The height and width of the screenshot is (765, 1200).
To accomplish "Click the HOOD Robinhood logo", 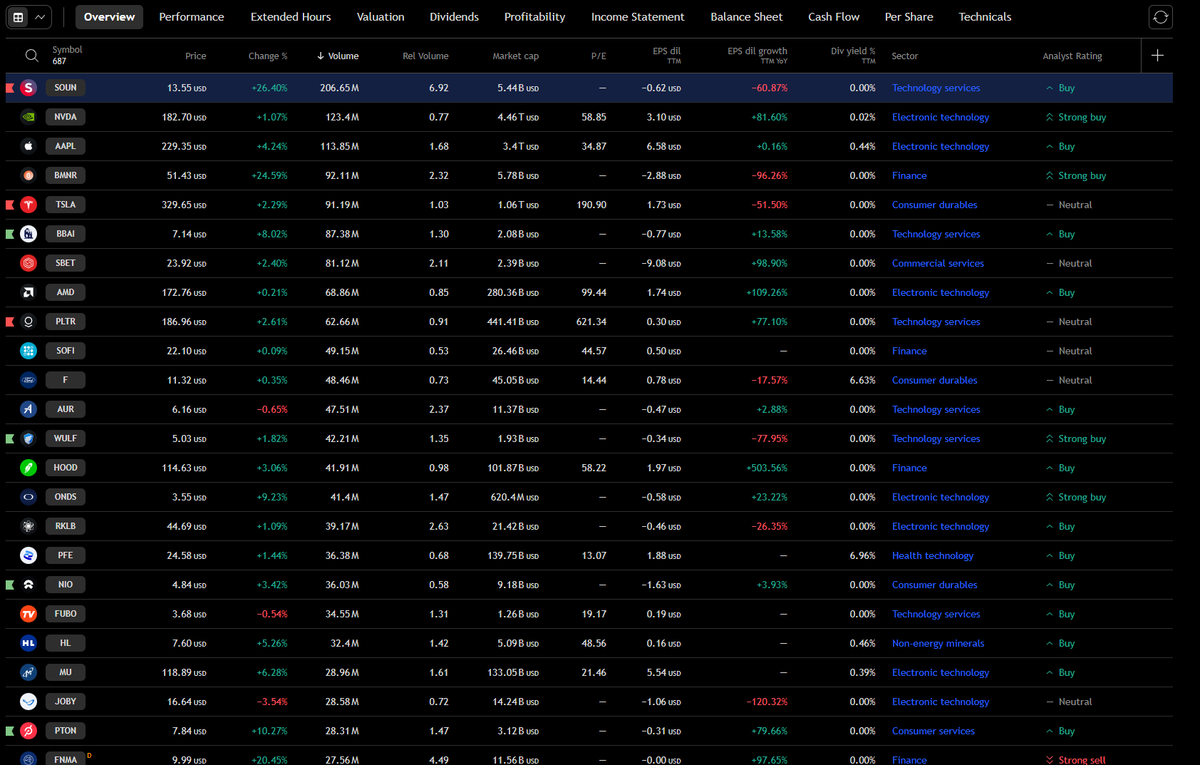I will [28, 468].
